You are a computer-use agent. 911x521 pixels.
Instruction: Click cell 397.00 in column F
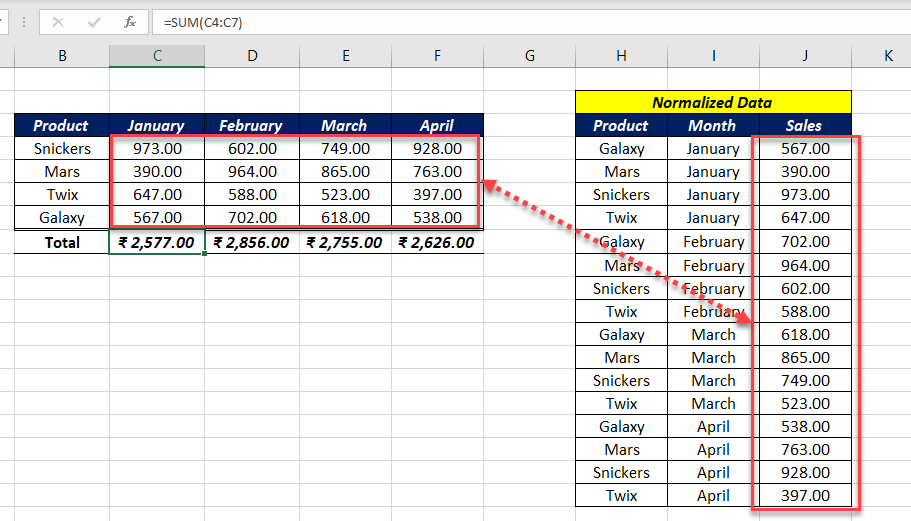coord(437,195)
